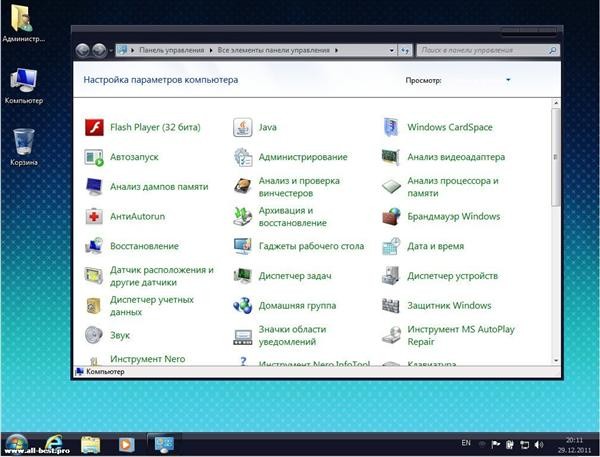Open the volume tray icon
600x457 pixels.
539,445
